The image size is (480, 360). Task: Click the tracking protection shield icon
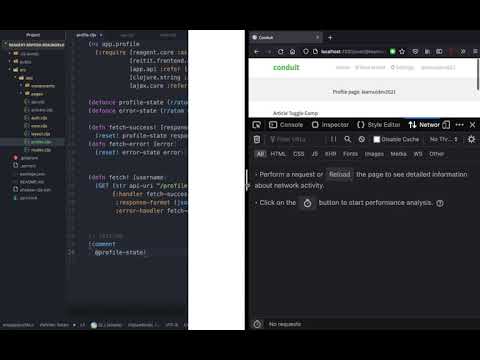point(306,52)
